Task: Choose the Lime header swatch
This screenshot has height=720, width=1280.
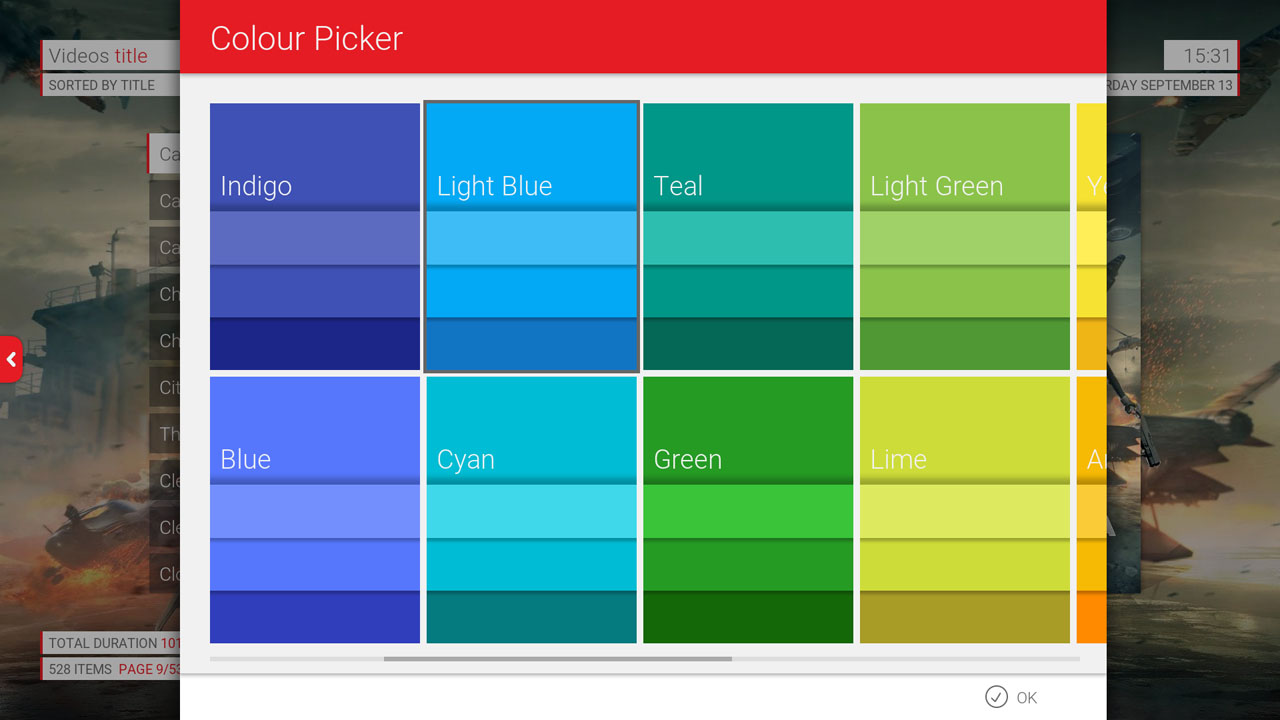Action: tap(965, 430)
